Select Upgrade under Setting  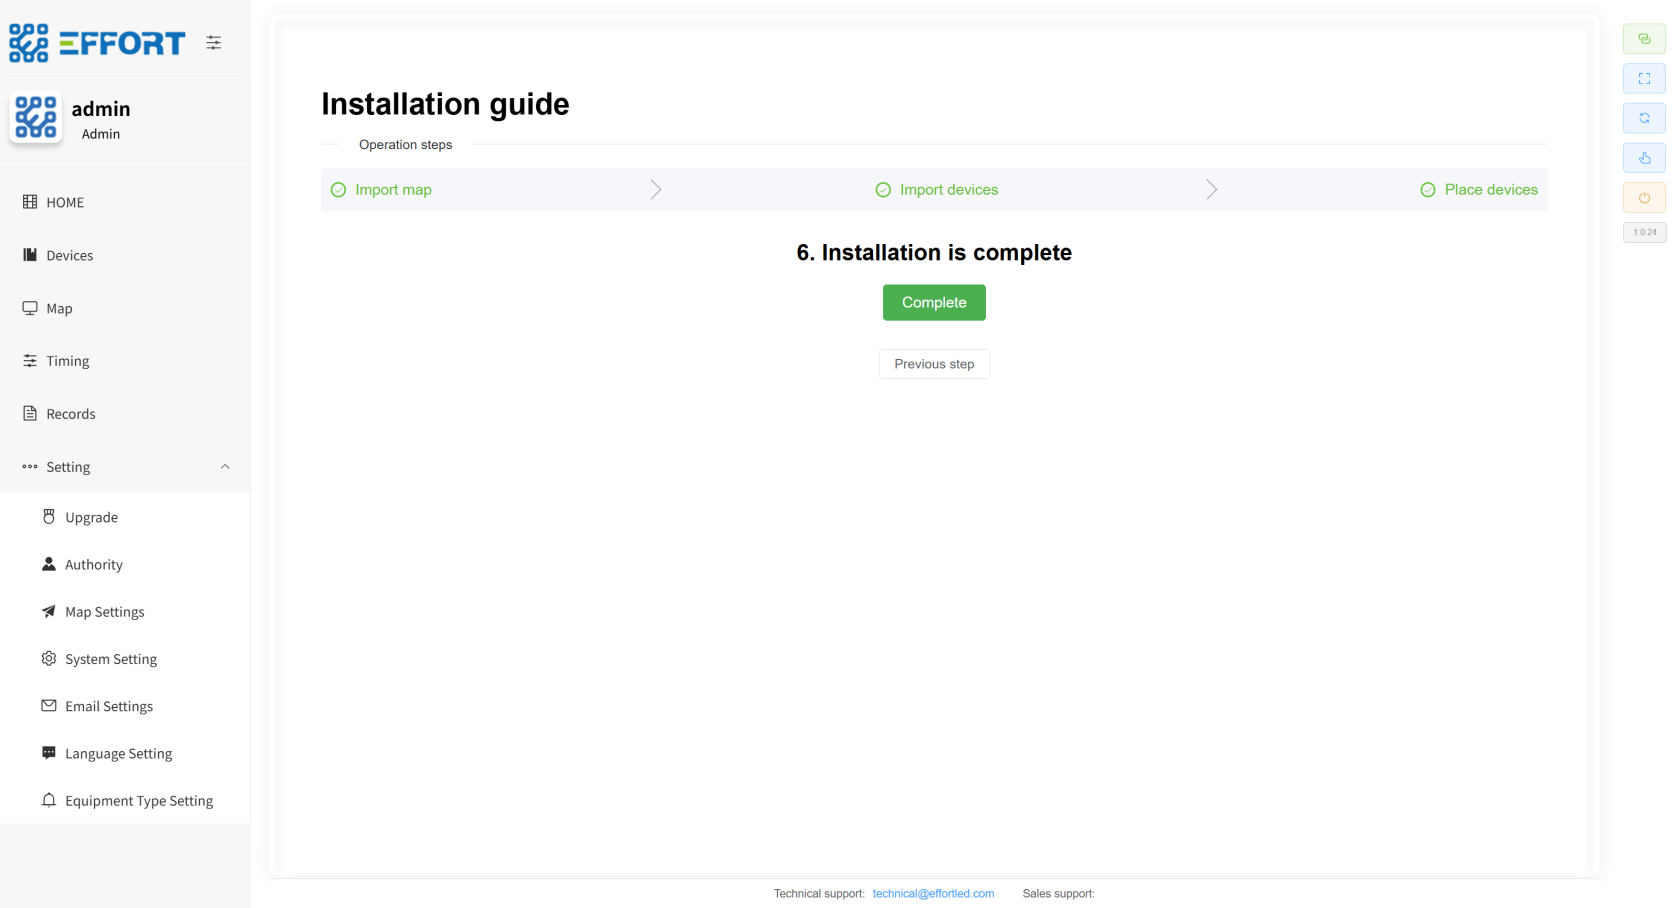[x=91, y=518]
